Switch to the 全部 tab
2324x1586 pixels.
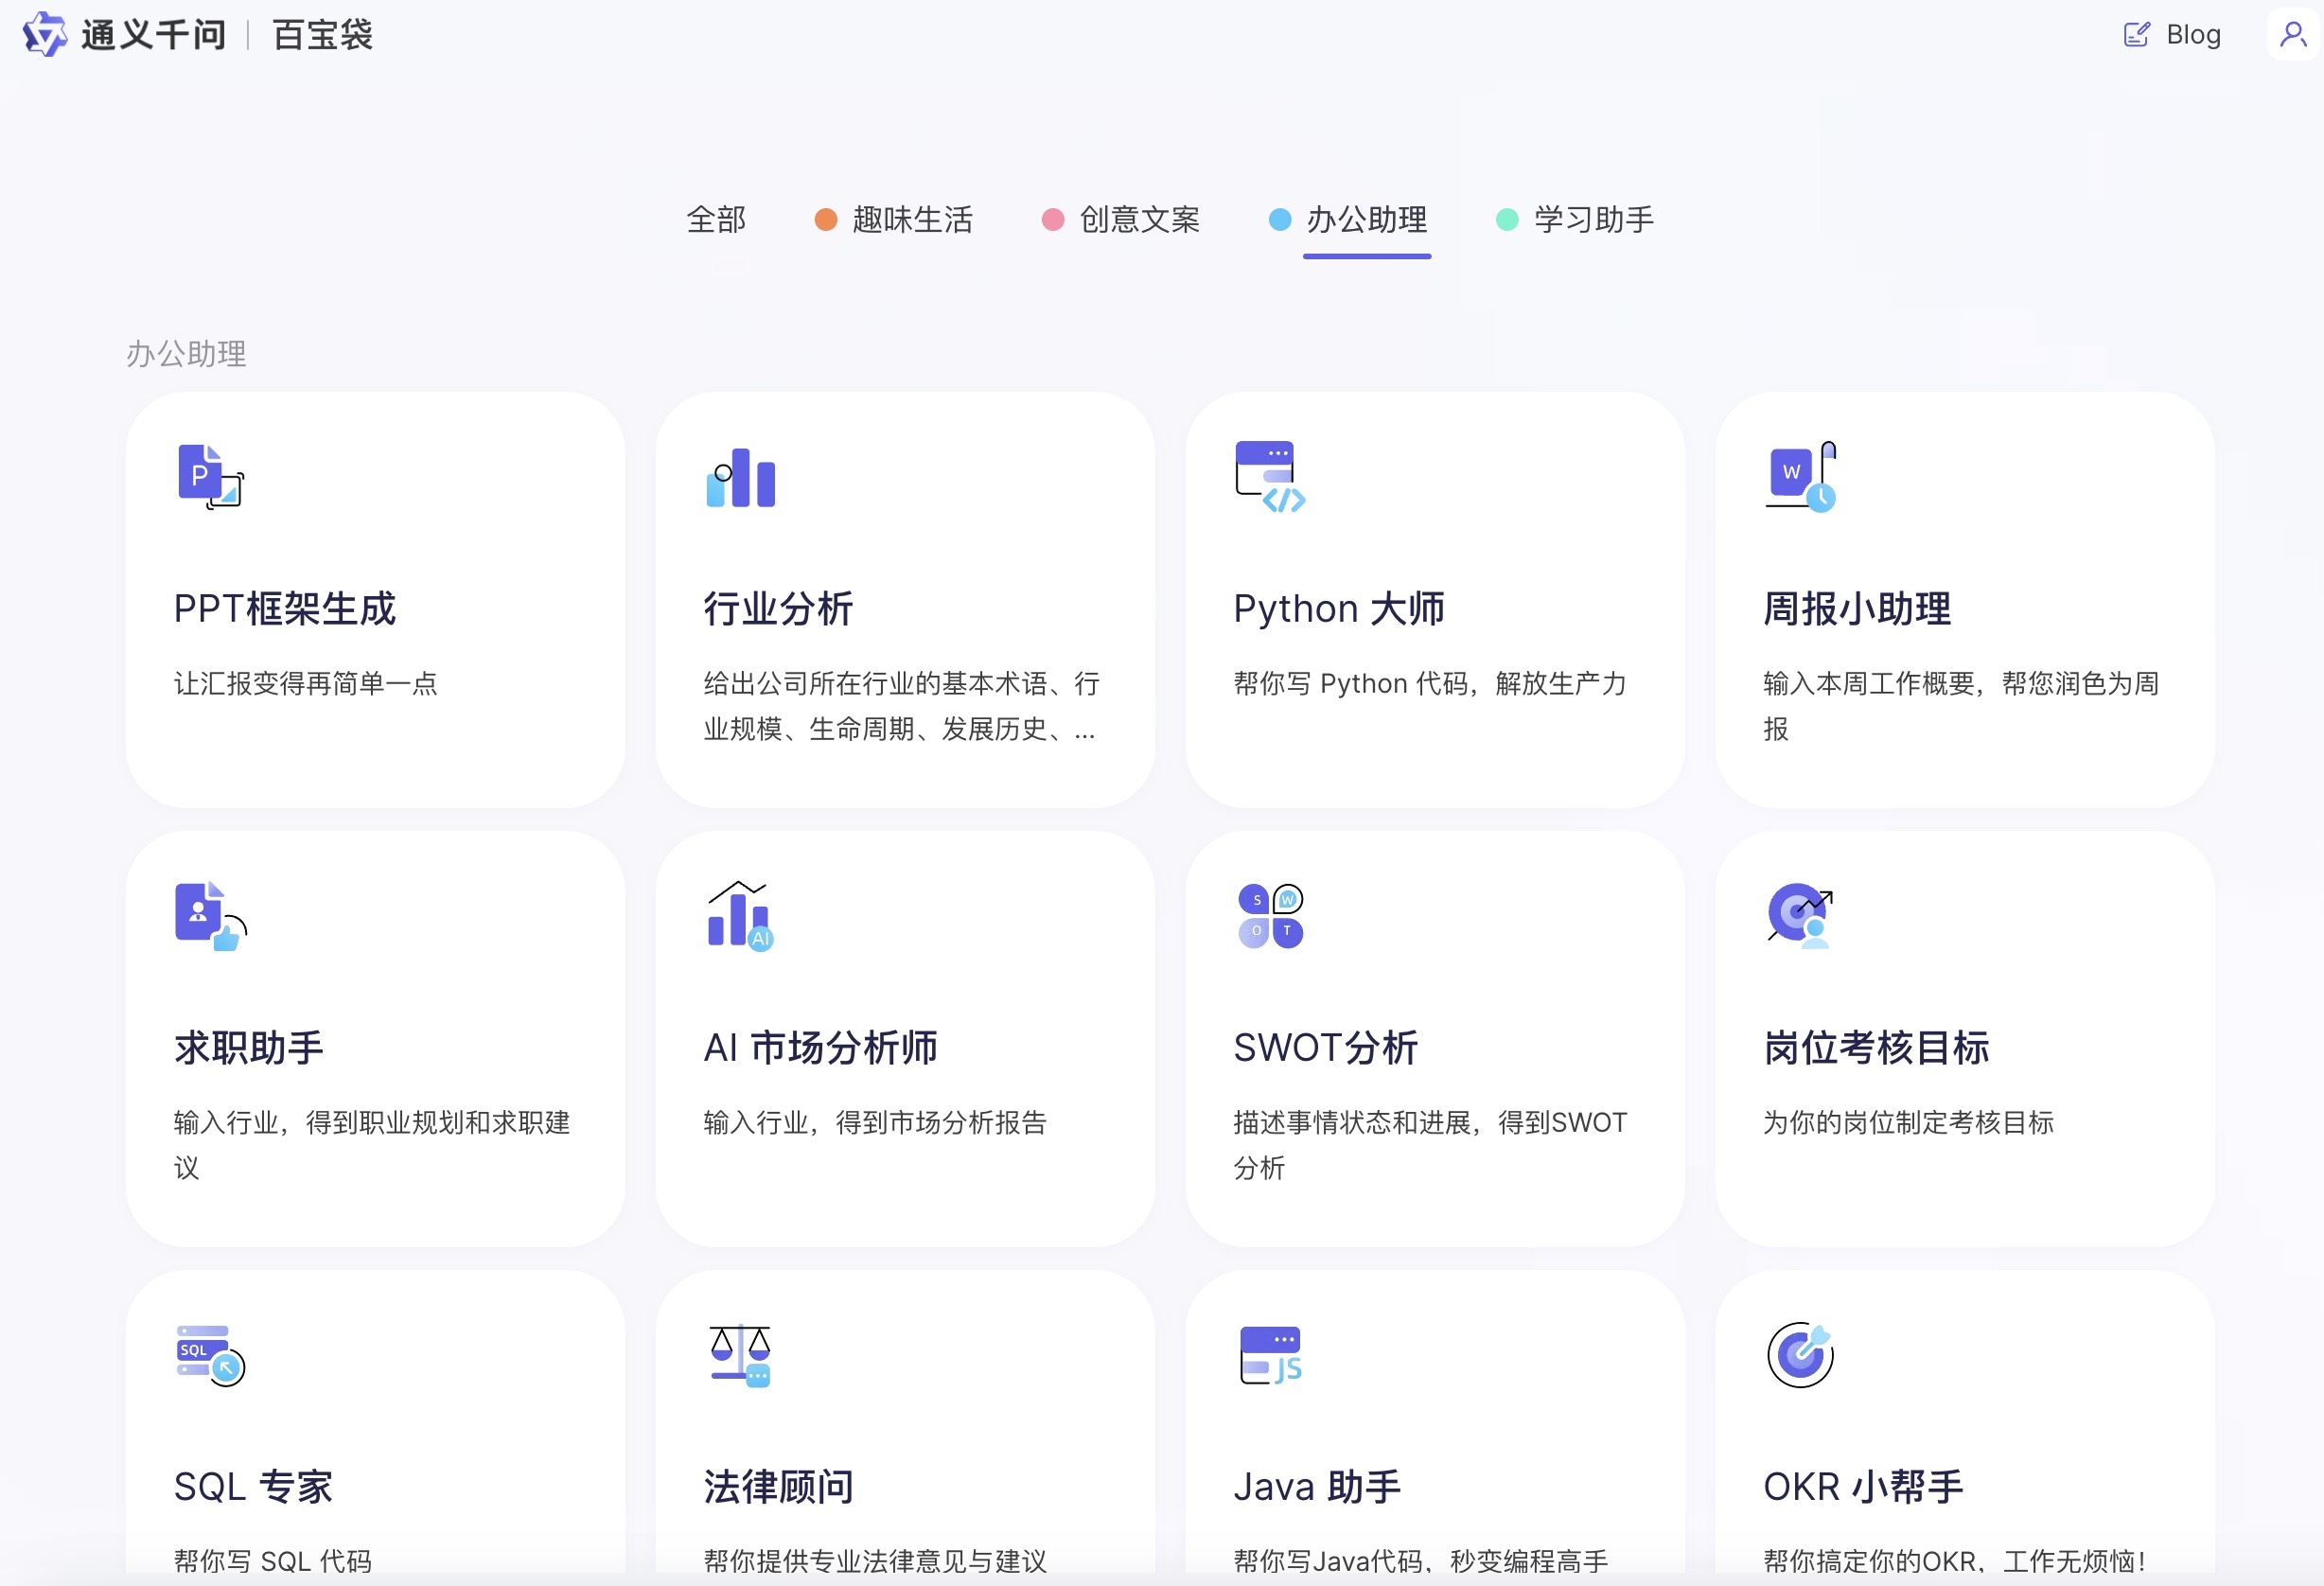click(716, 220)
